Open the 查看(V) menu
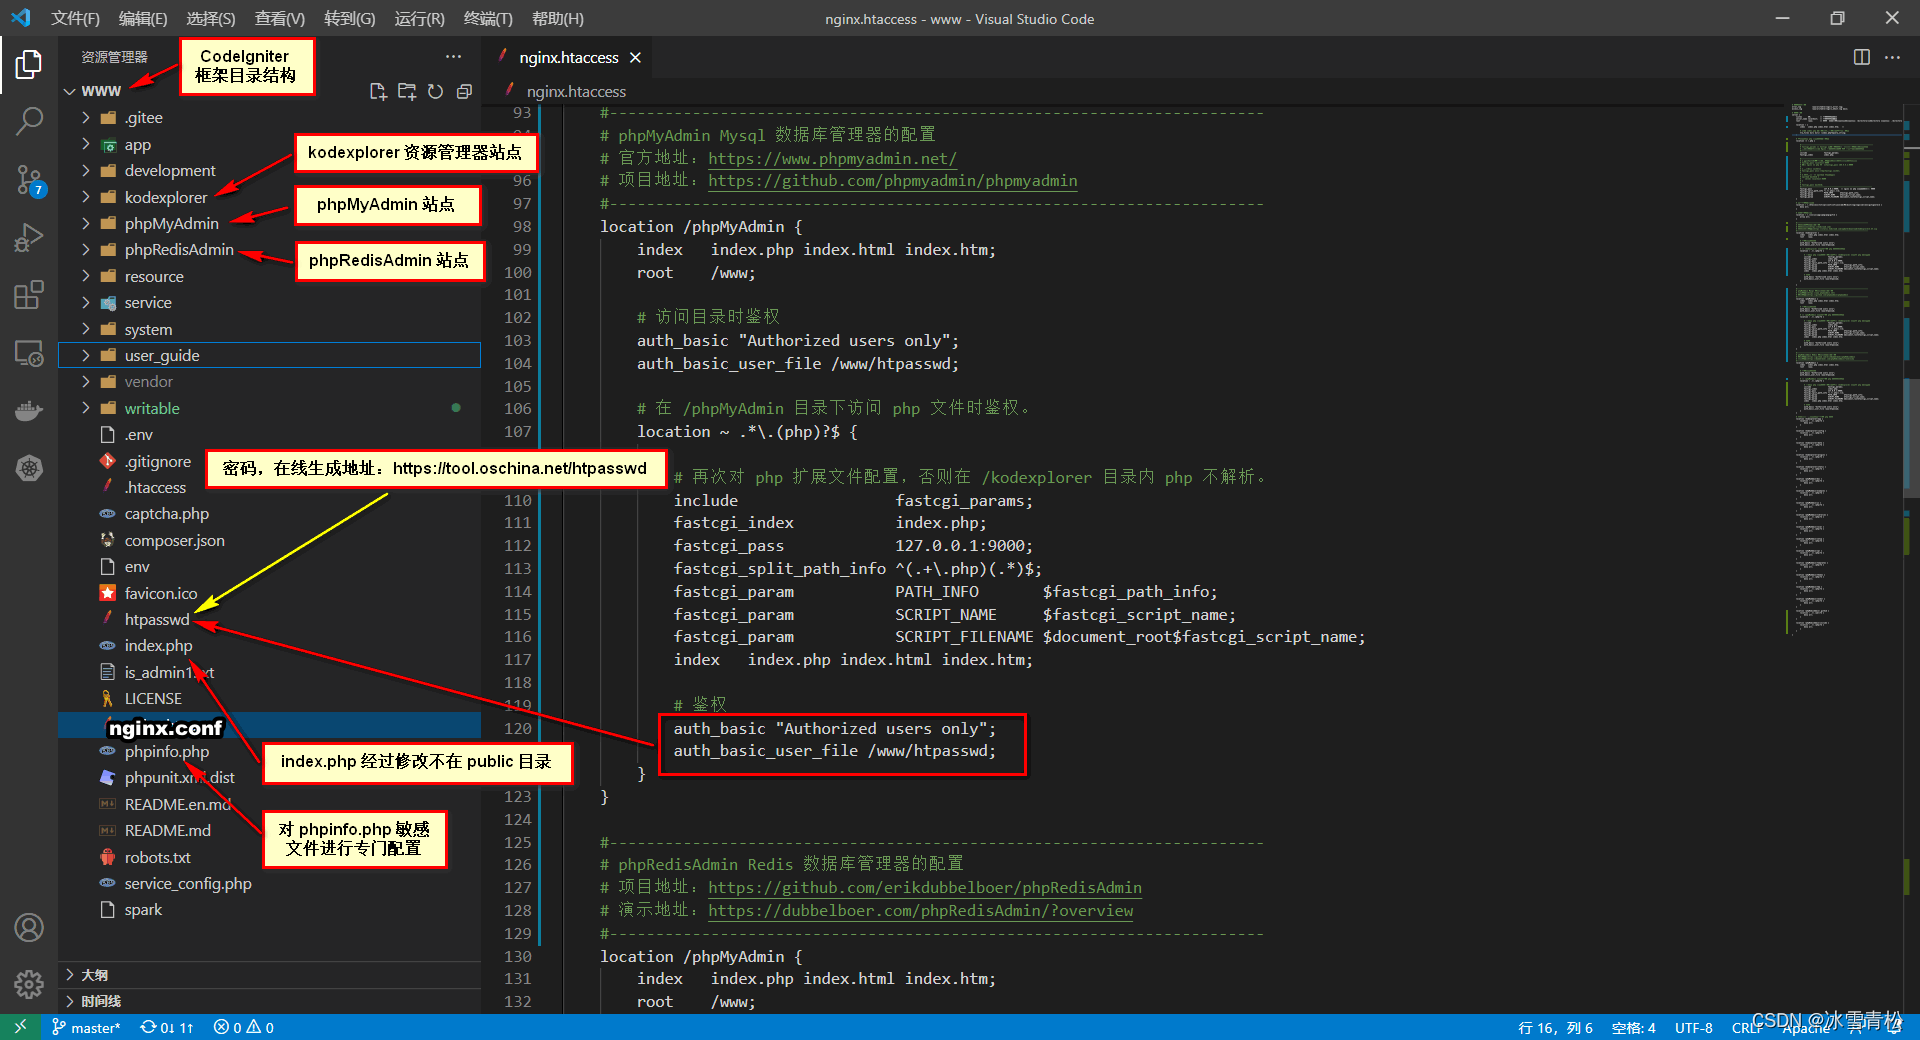The height and width of the screenshot is (1040, 1920). click(280, 18)
